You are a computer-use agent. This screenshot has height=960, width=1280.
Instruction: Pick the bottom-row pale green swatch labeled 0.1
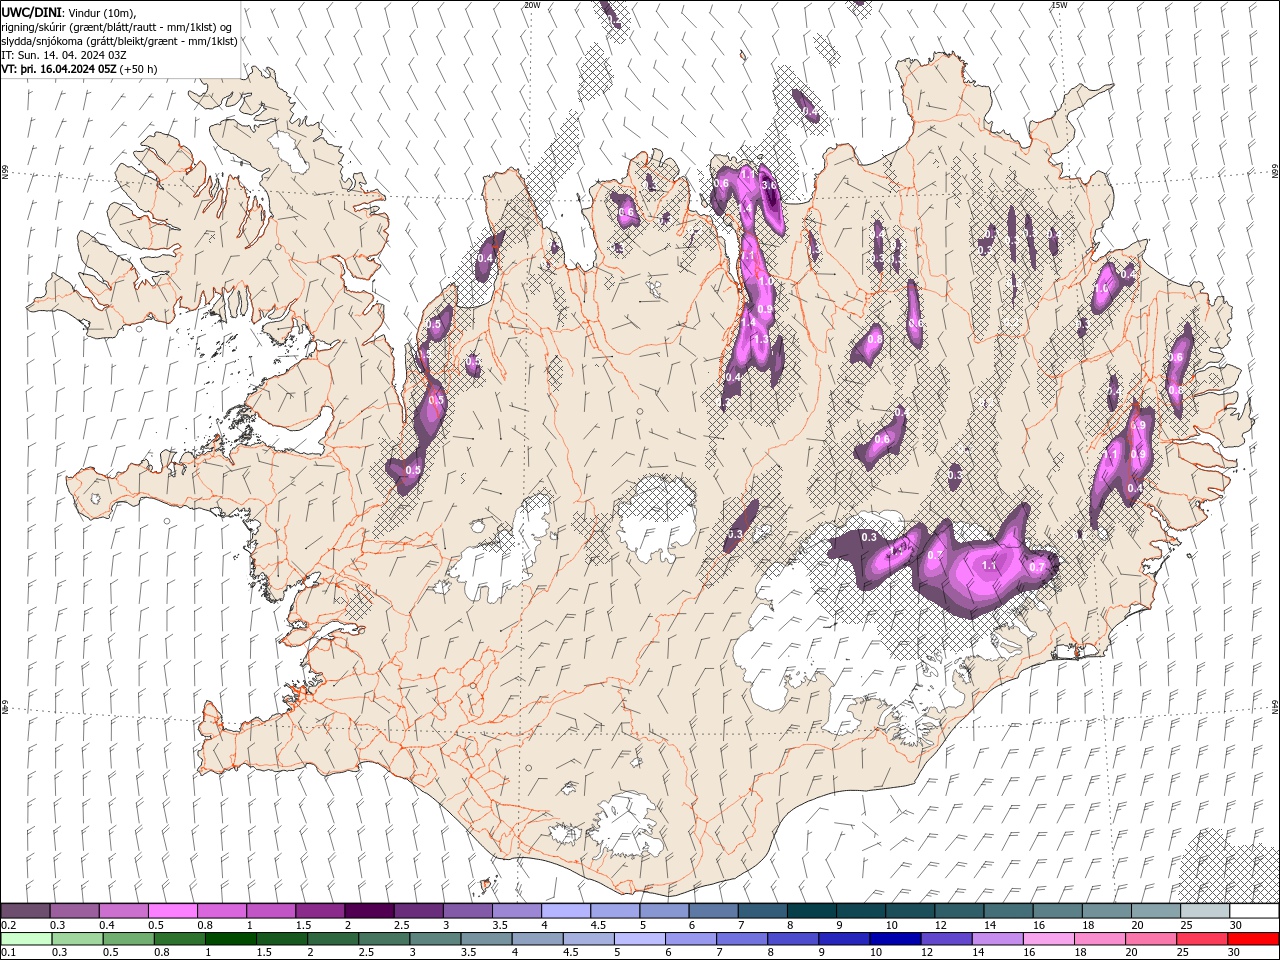tap(27, 939)
